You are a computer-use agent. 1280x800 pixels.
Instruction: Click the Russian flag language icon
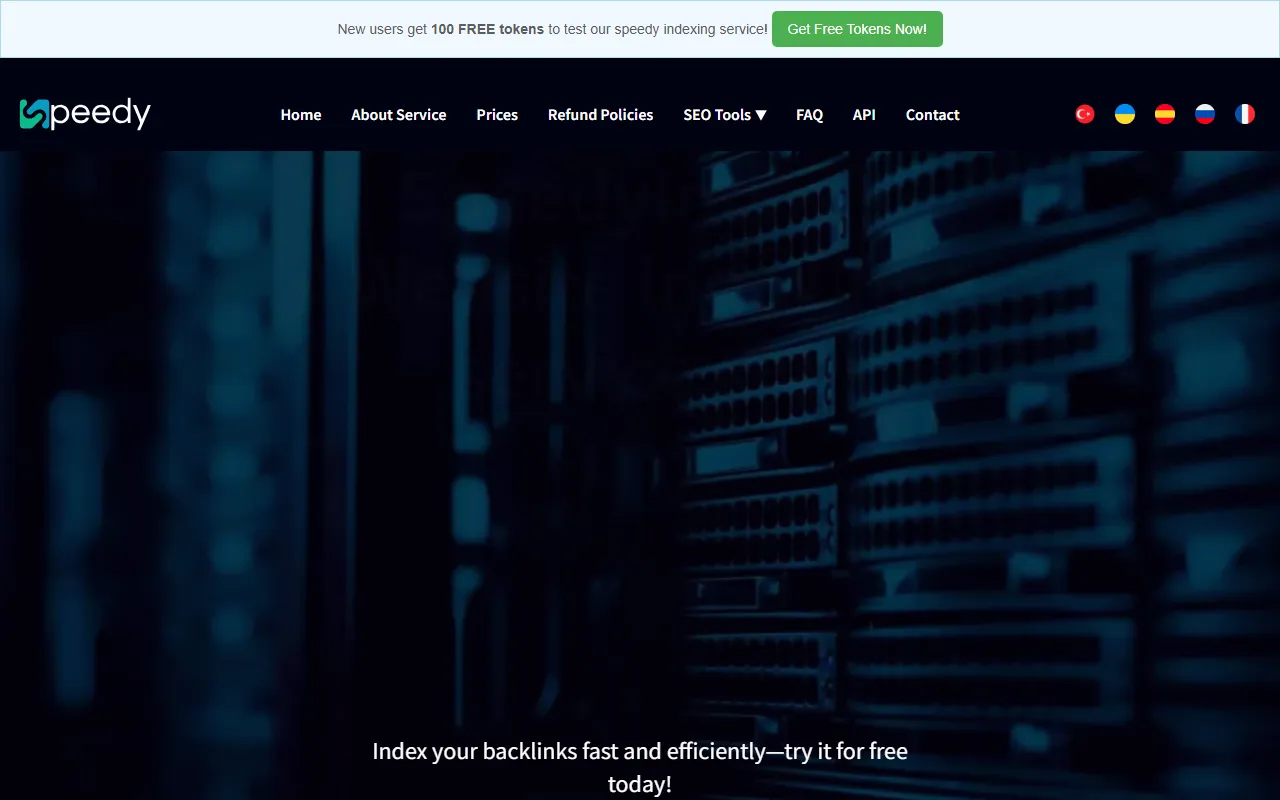tap(1205, 114)
